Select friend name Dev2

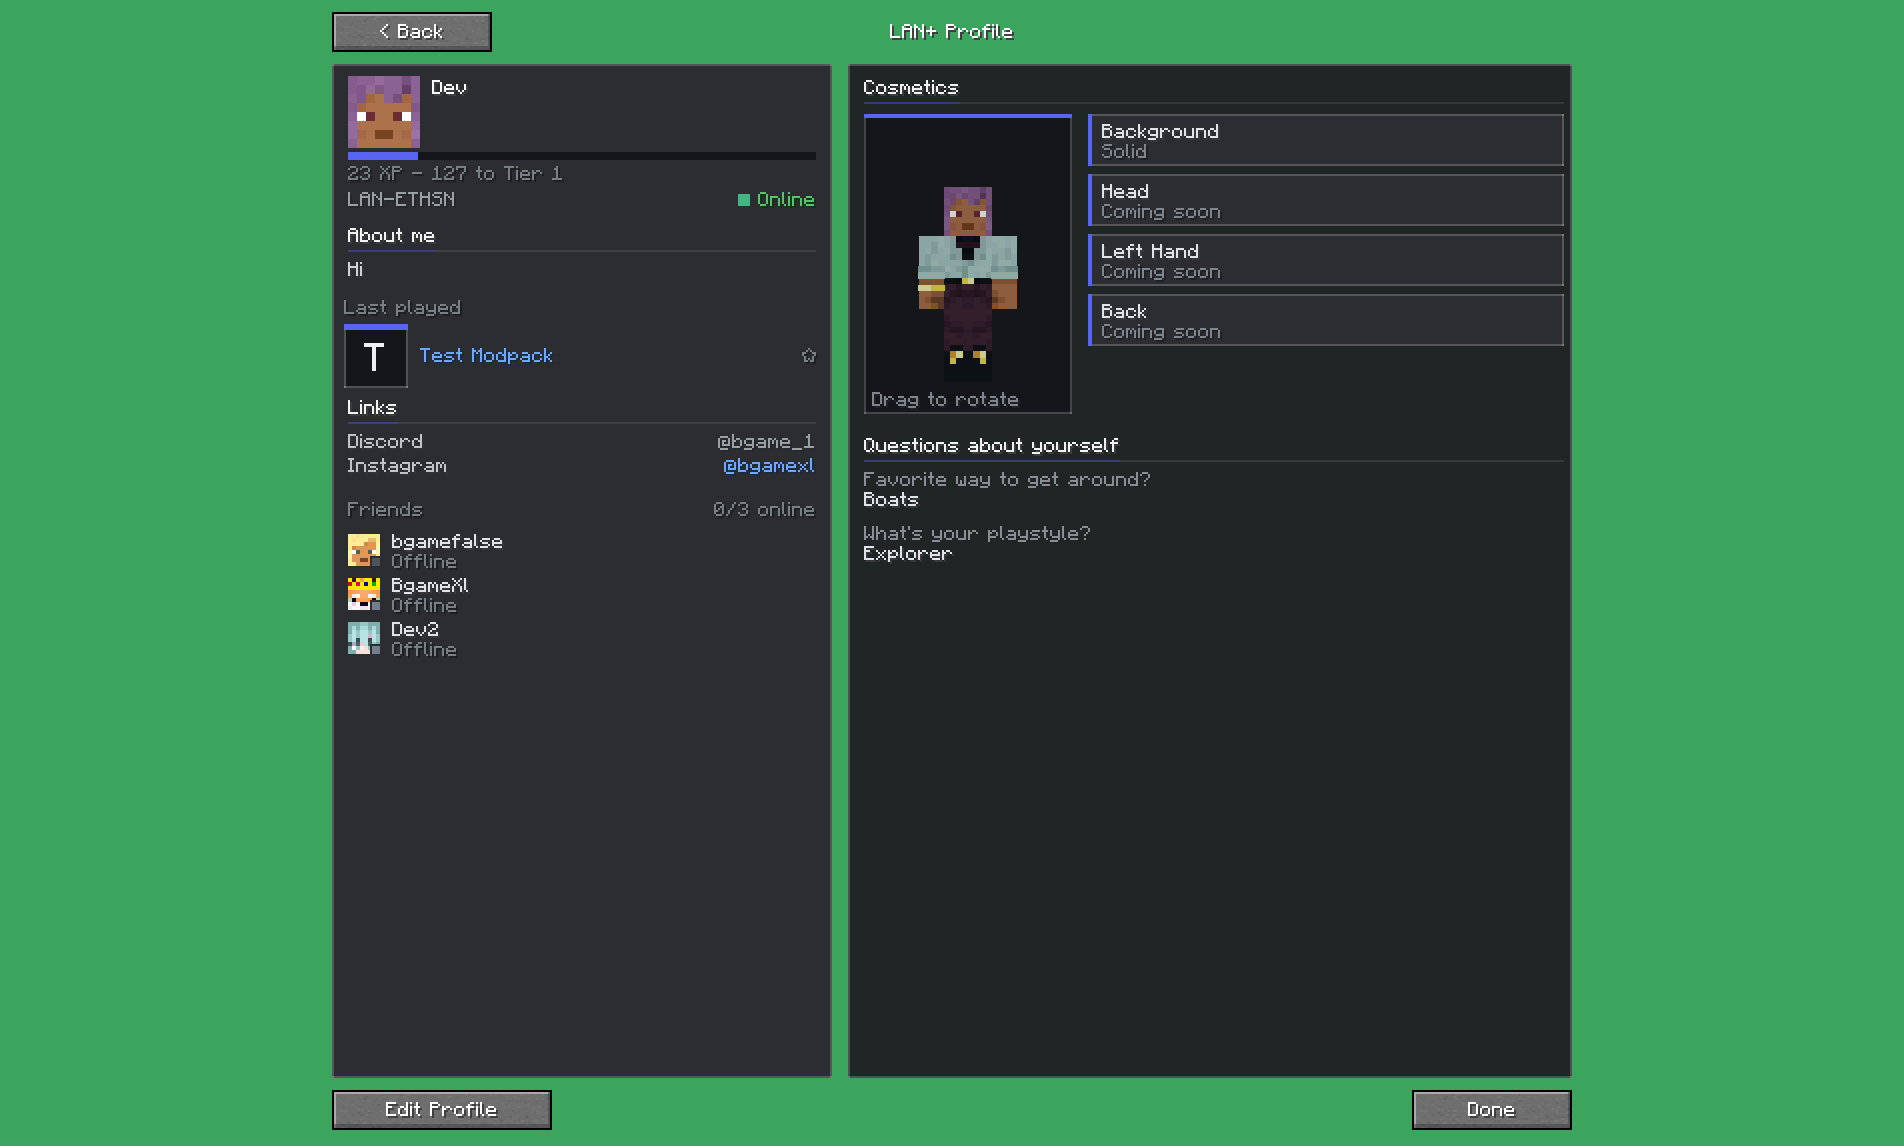point(415,630)
